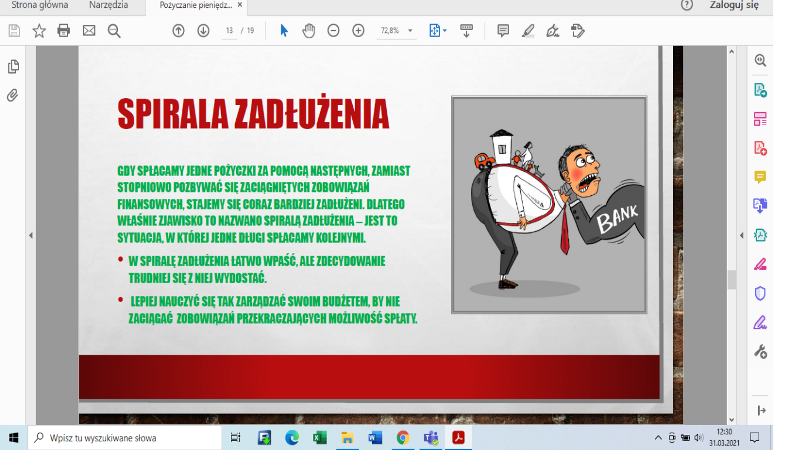Toggle the page thumbnails panel
This screenshot has width=800, height=450.
coord(13,67)
